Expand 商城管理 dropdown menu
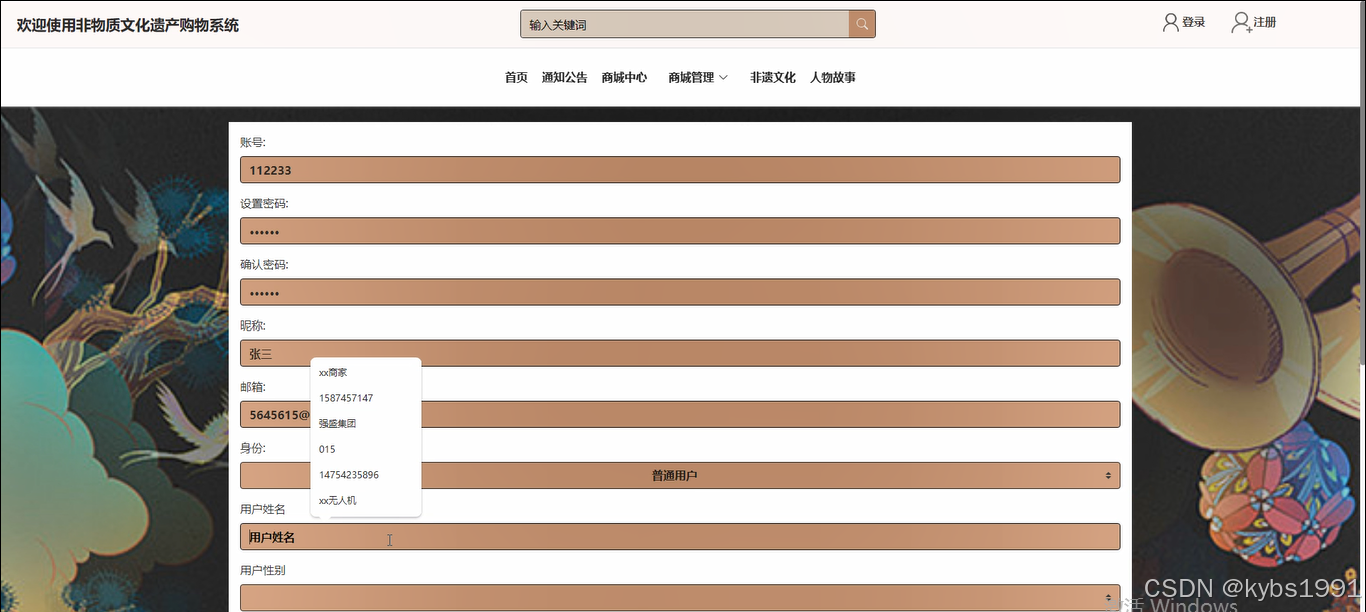 pyautogui.click(x=698, y=77)
